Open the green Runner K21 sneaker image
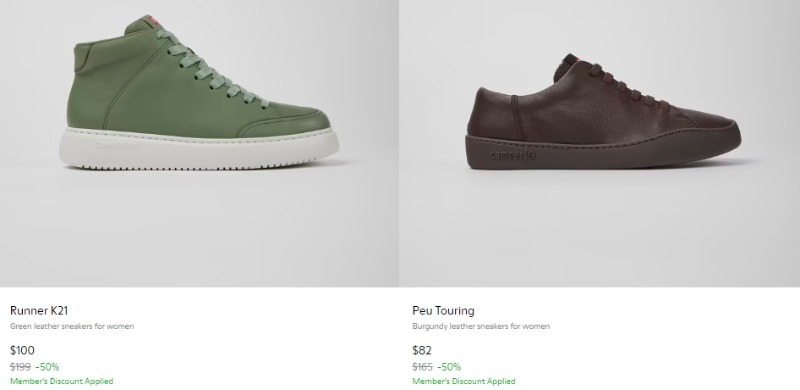This screenshot has width=800, height=390. pyautogui.click(x=199, y=143)
